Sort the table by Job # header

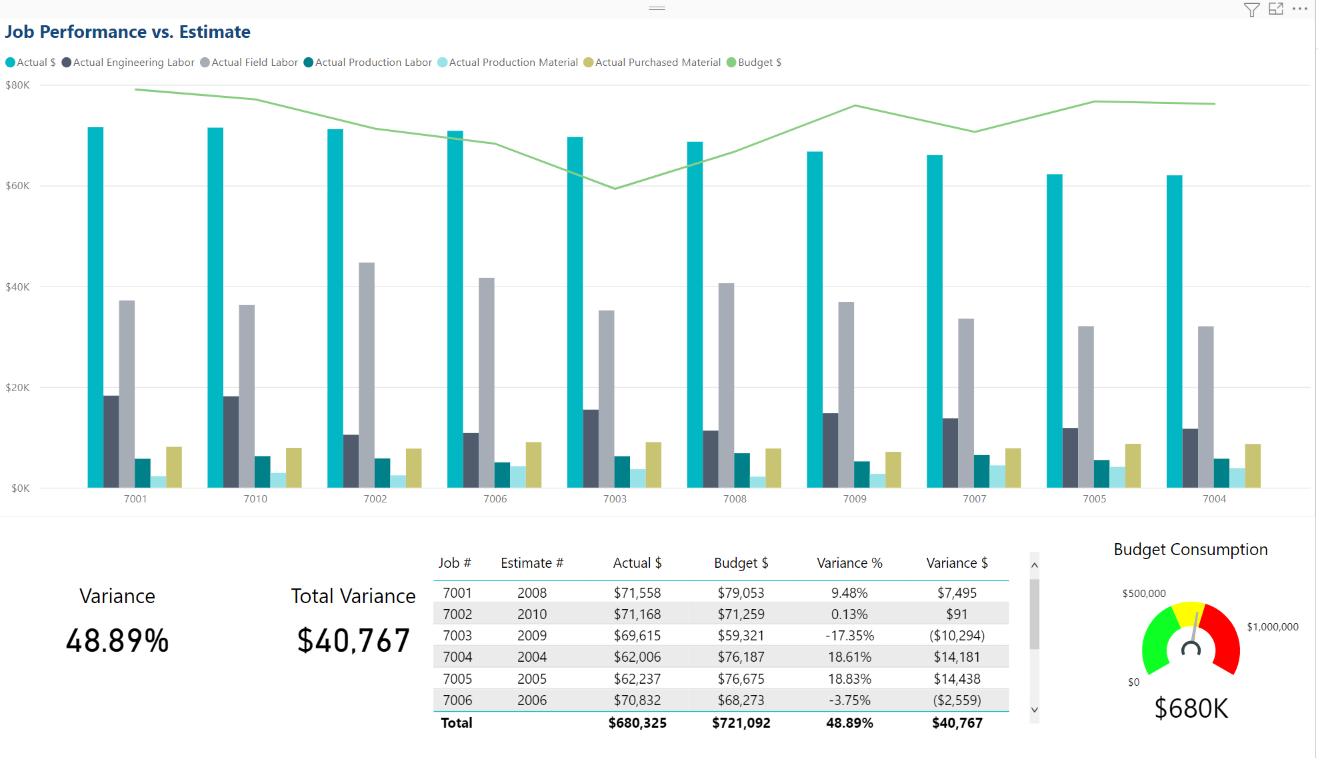point(455,563)
